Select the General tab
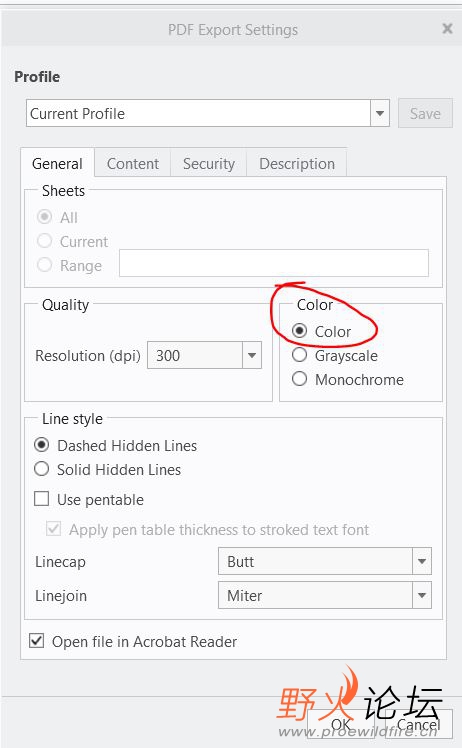Image resolution: width=462 pixels, height=748 pixels. (x=57, y=164)
